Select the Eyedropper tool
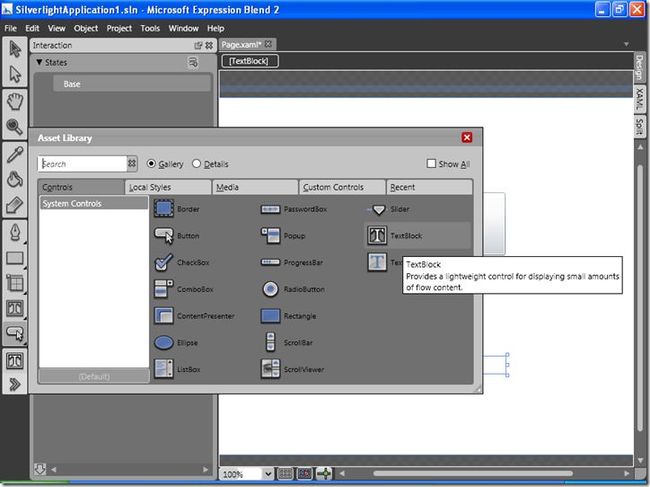This screenshot has height=487, width=650. [x=15, y=154]
